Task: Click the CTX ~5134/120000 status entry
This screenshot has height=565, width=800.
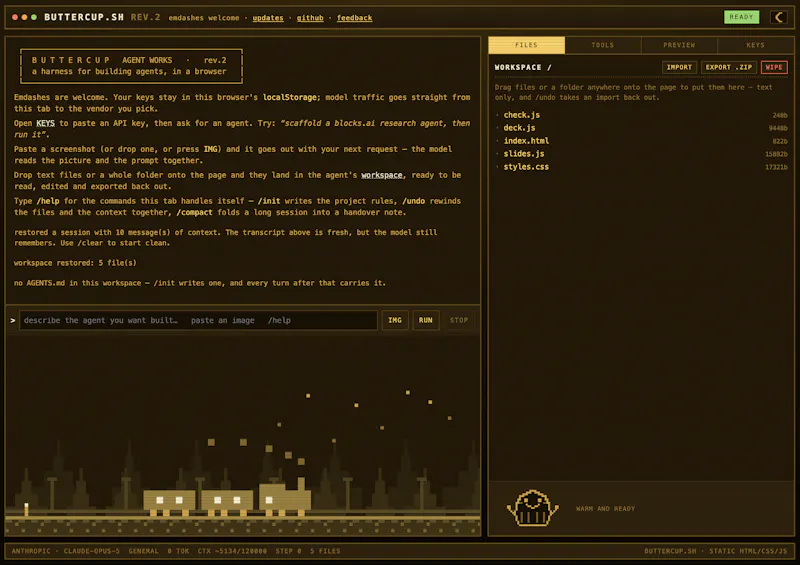Action: [x=232, y=551]
